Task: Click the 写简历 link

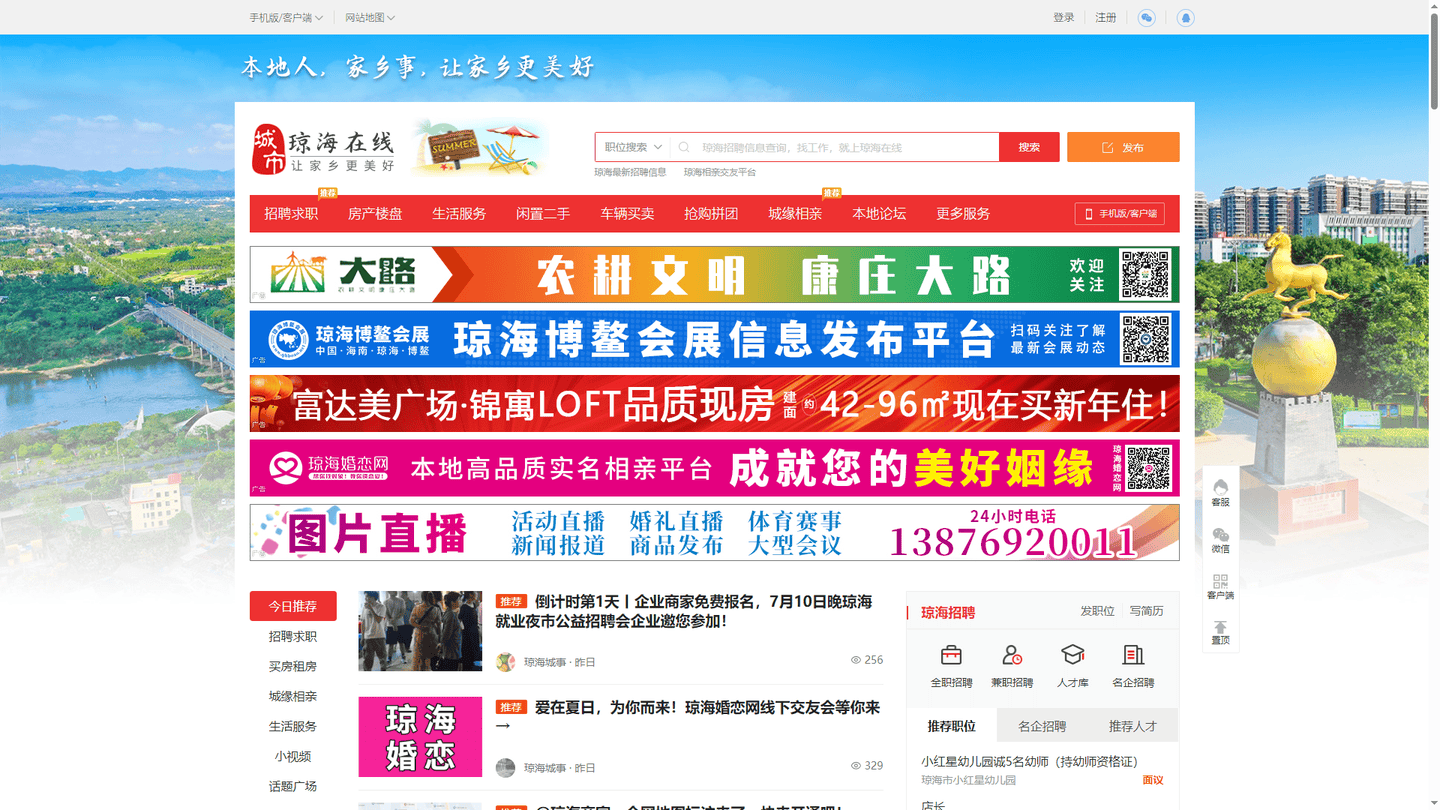Action: [1147, 611]
